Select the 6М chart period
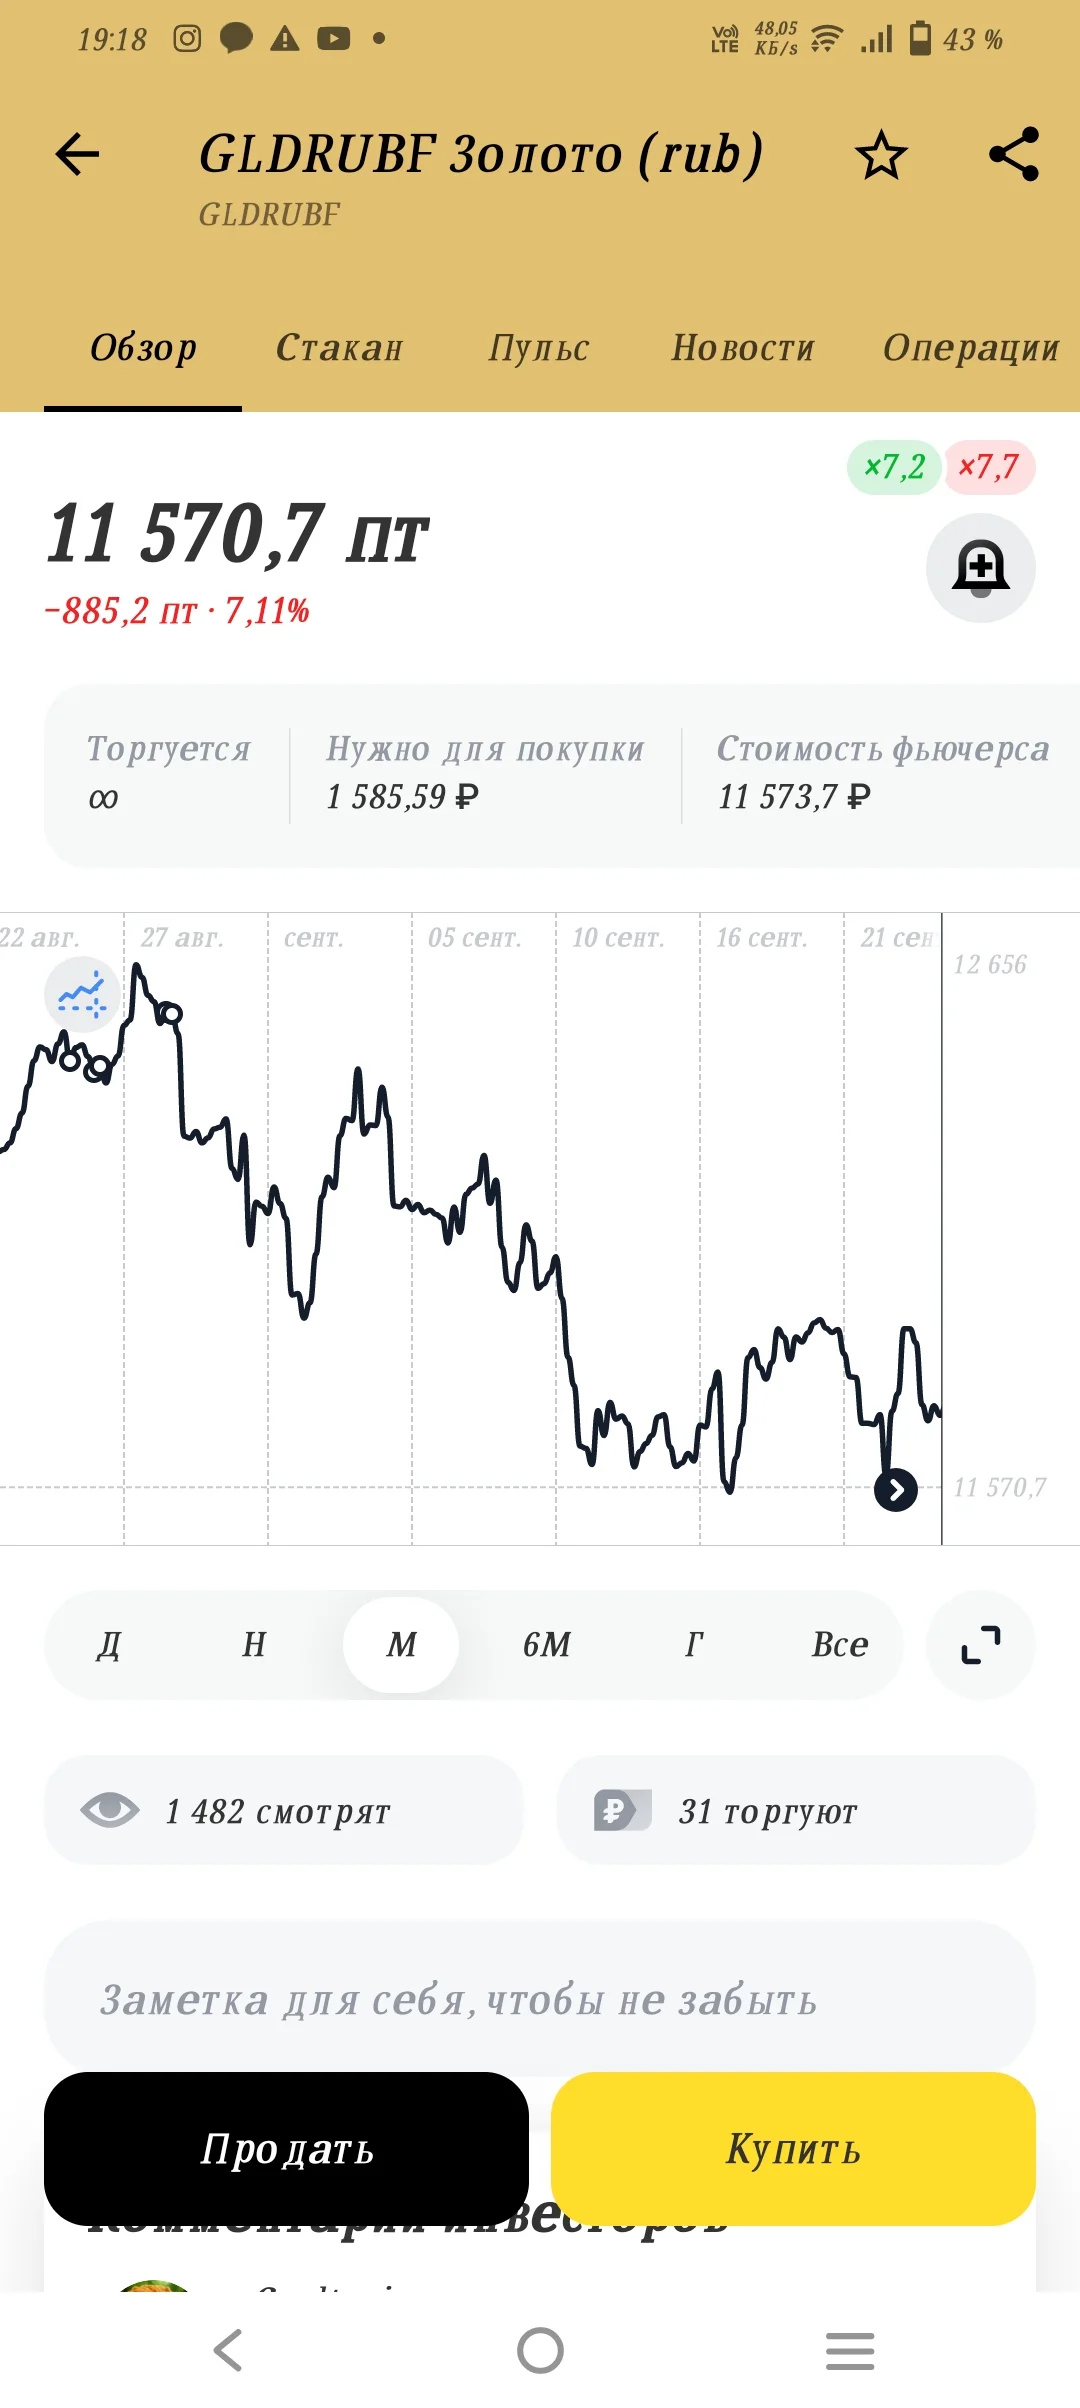 (547, 1645)
